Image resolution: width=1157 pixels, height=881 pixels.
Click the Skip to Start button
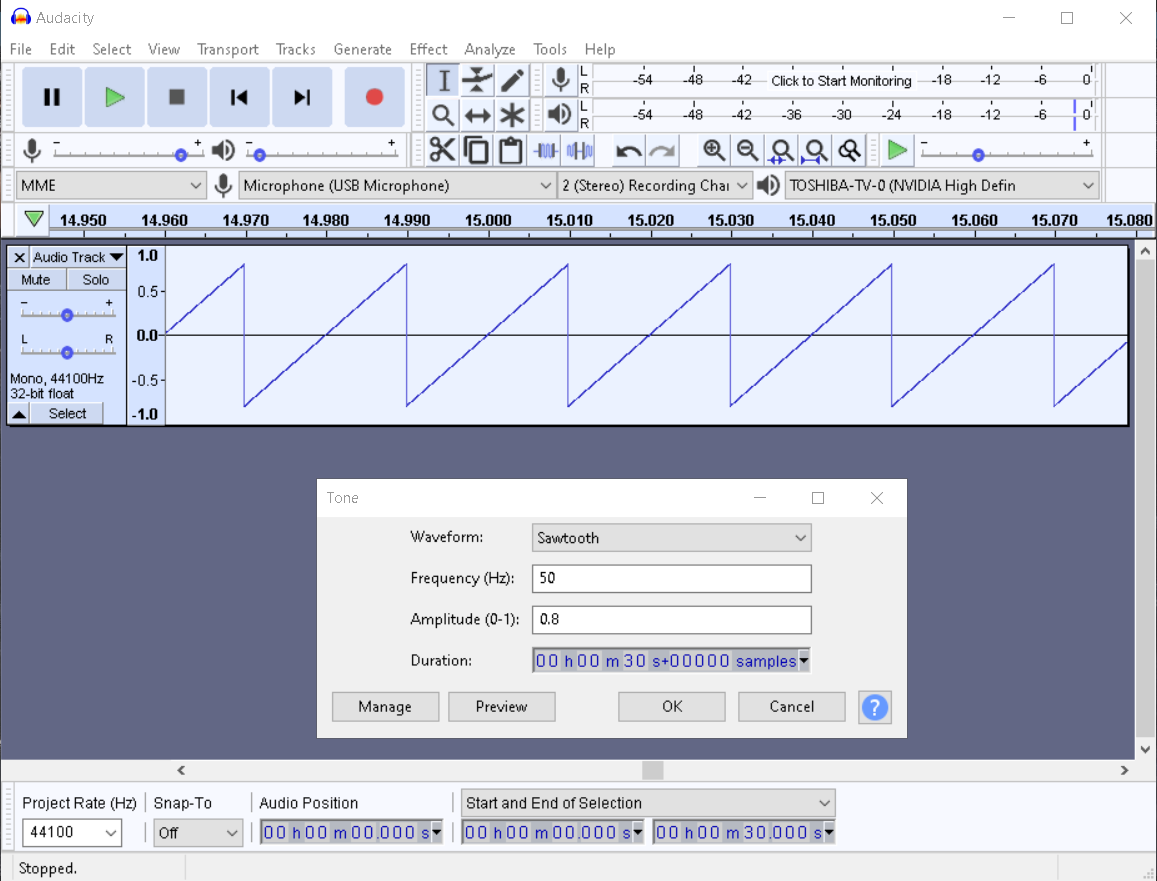[x=239, y=97]
